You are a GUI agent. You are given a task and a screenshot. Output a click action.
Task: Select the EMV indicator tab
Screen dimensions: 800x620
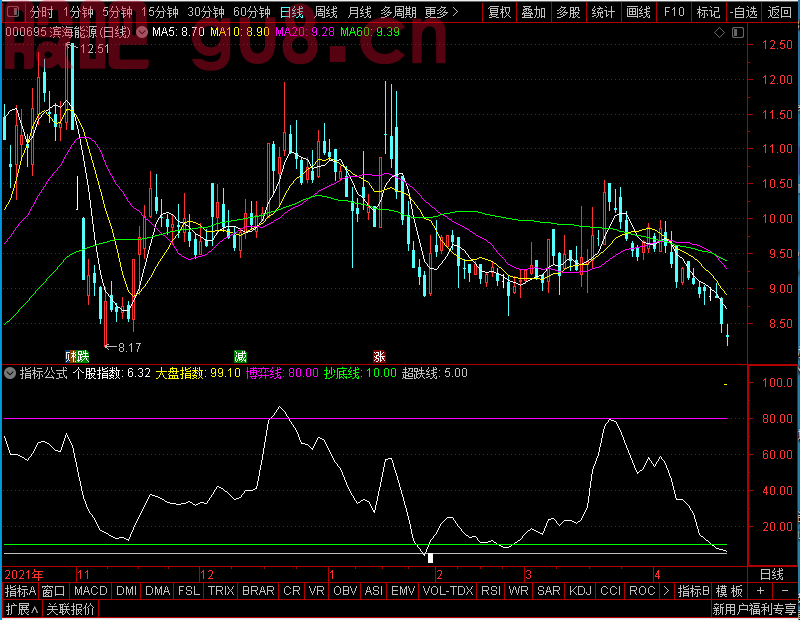coord(403,591)
